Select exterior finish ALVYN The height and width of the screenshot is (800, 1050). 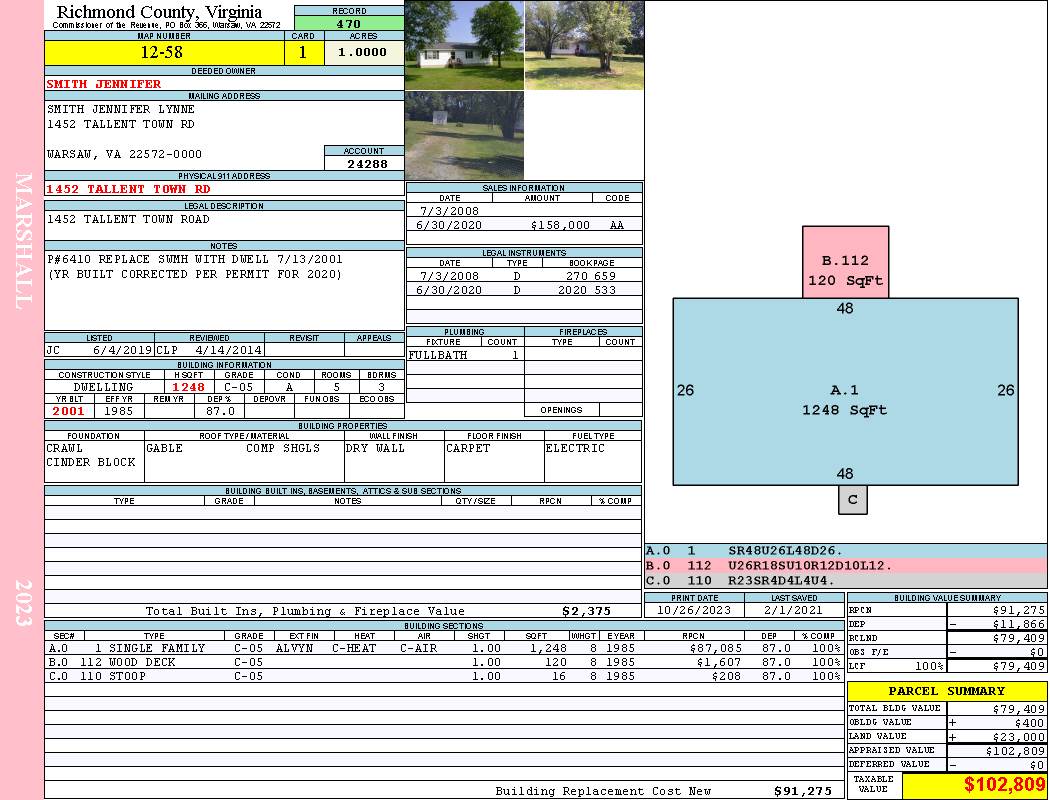pyautogui.click(x=295, y=648)
